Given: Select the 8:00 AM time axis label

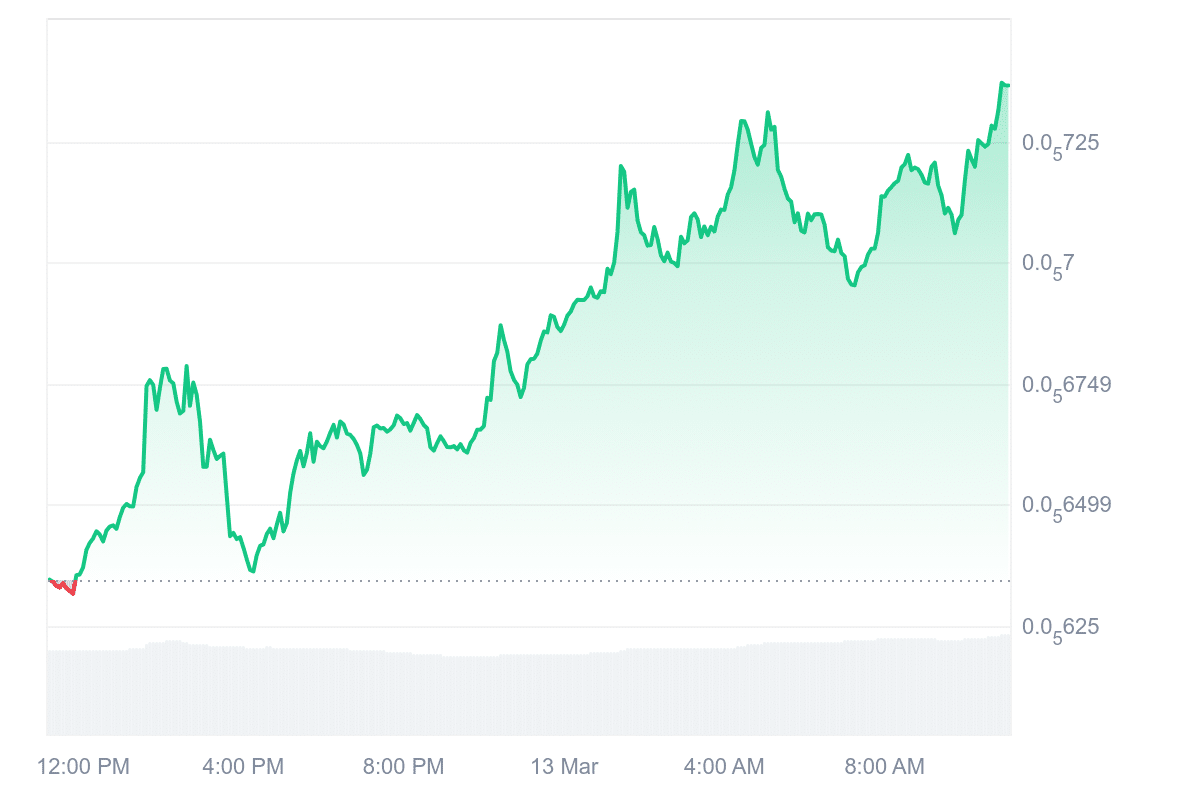Looking at the screenshot, I should coord(884,767).
